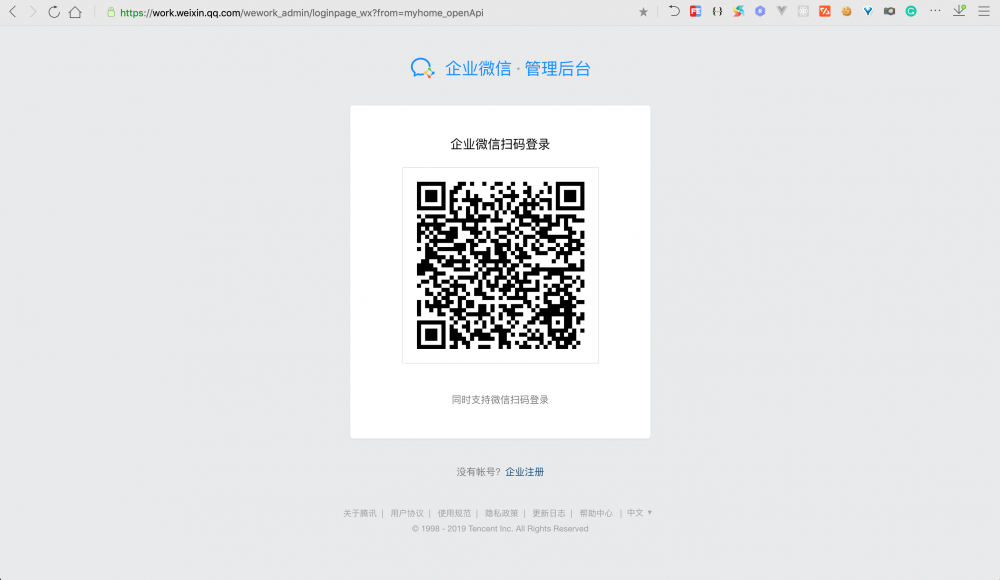Open the red FE extension icon
This screenshot has height=580, width=1000.
pyautogui.click(x=696, y=11)
